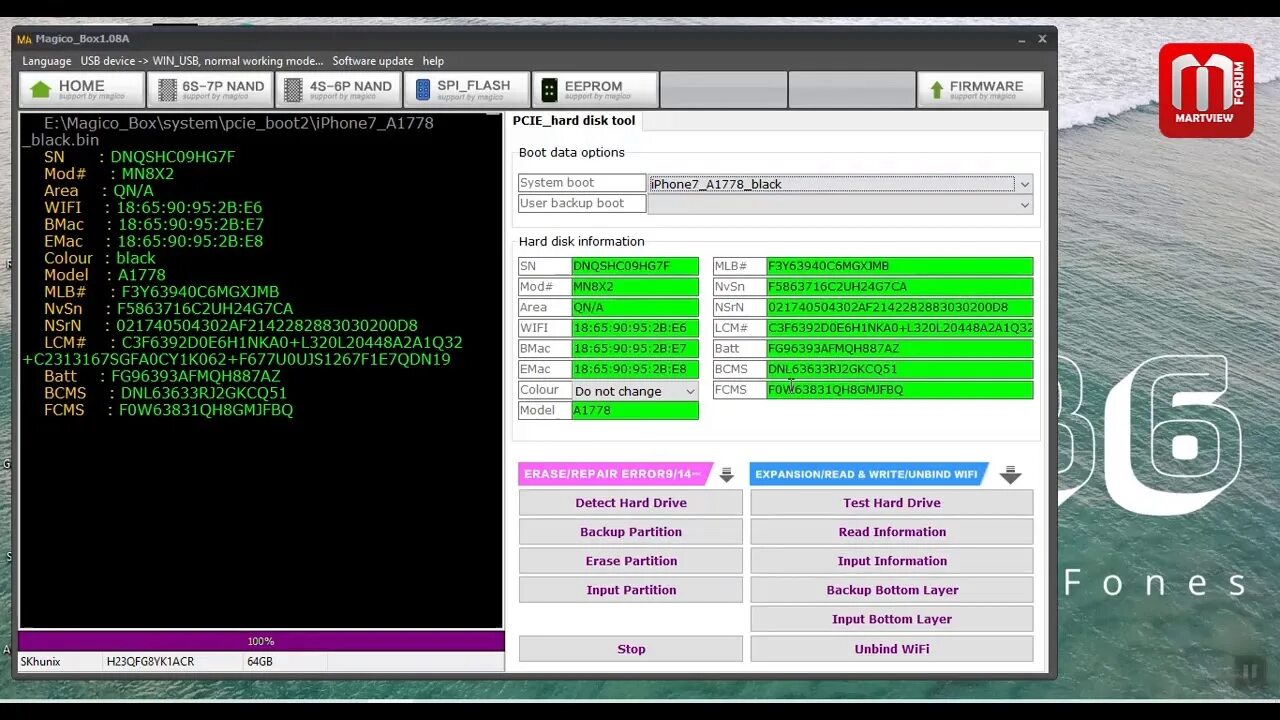Open the Colour dropdown

689,391
